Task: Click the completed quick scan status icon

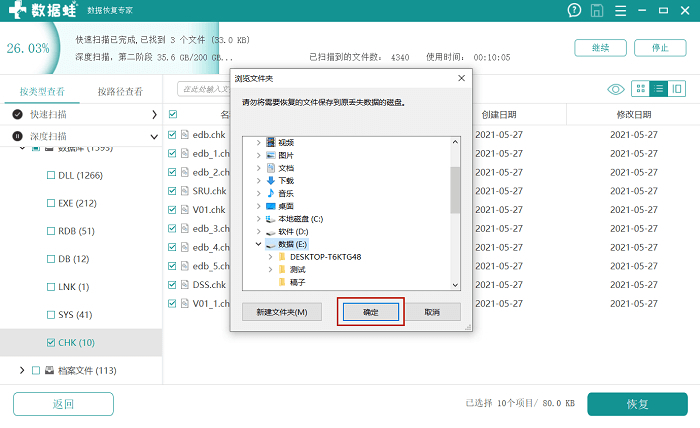Action: [x=17, y=114]
